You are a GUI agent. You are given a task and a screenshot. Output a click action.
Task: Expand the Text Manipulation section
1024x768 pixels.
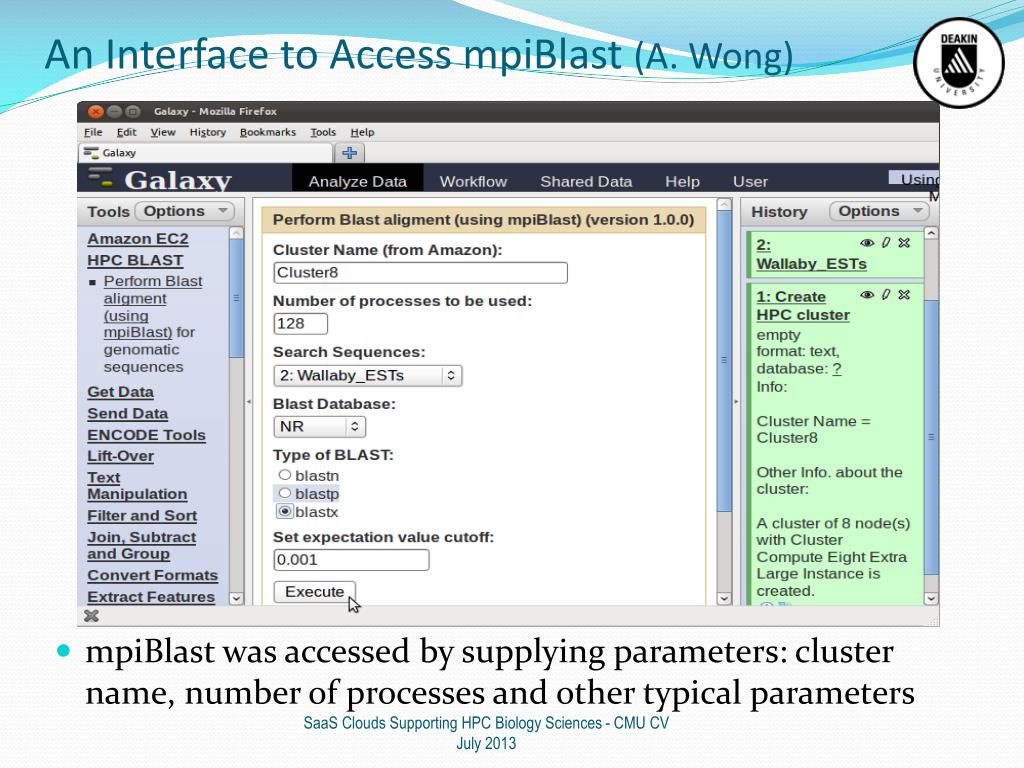coord(137,486)
